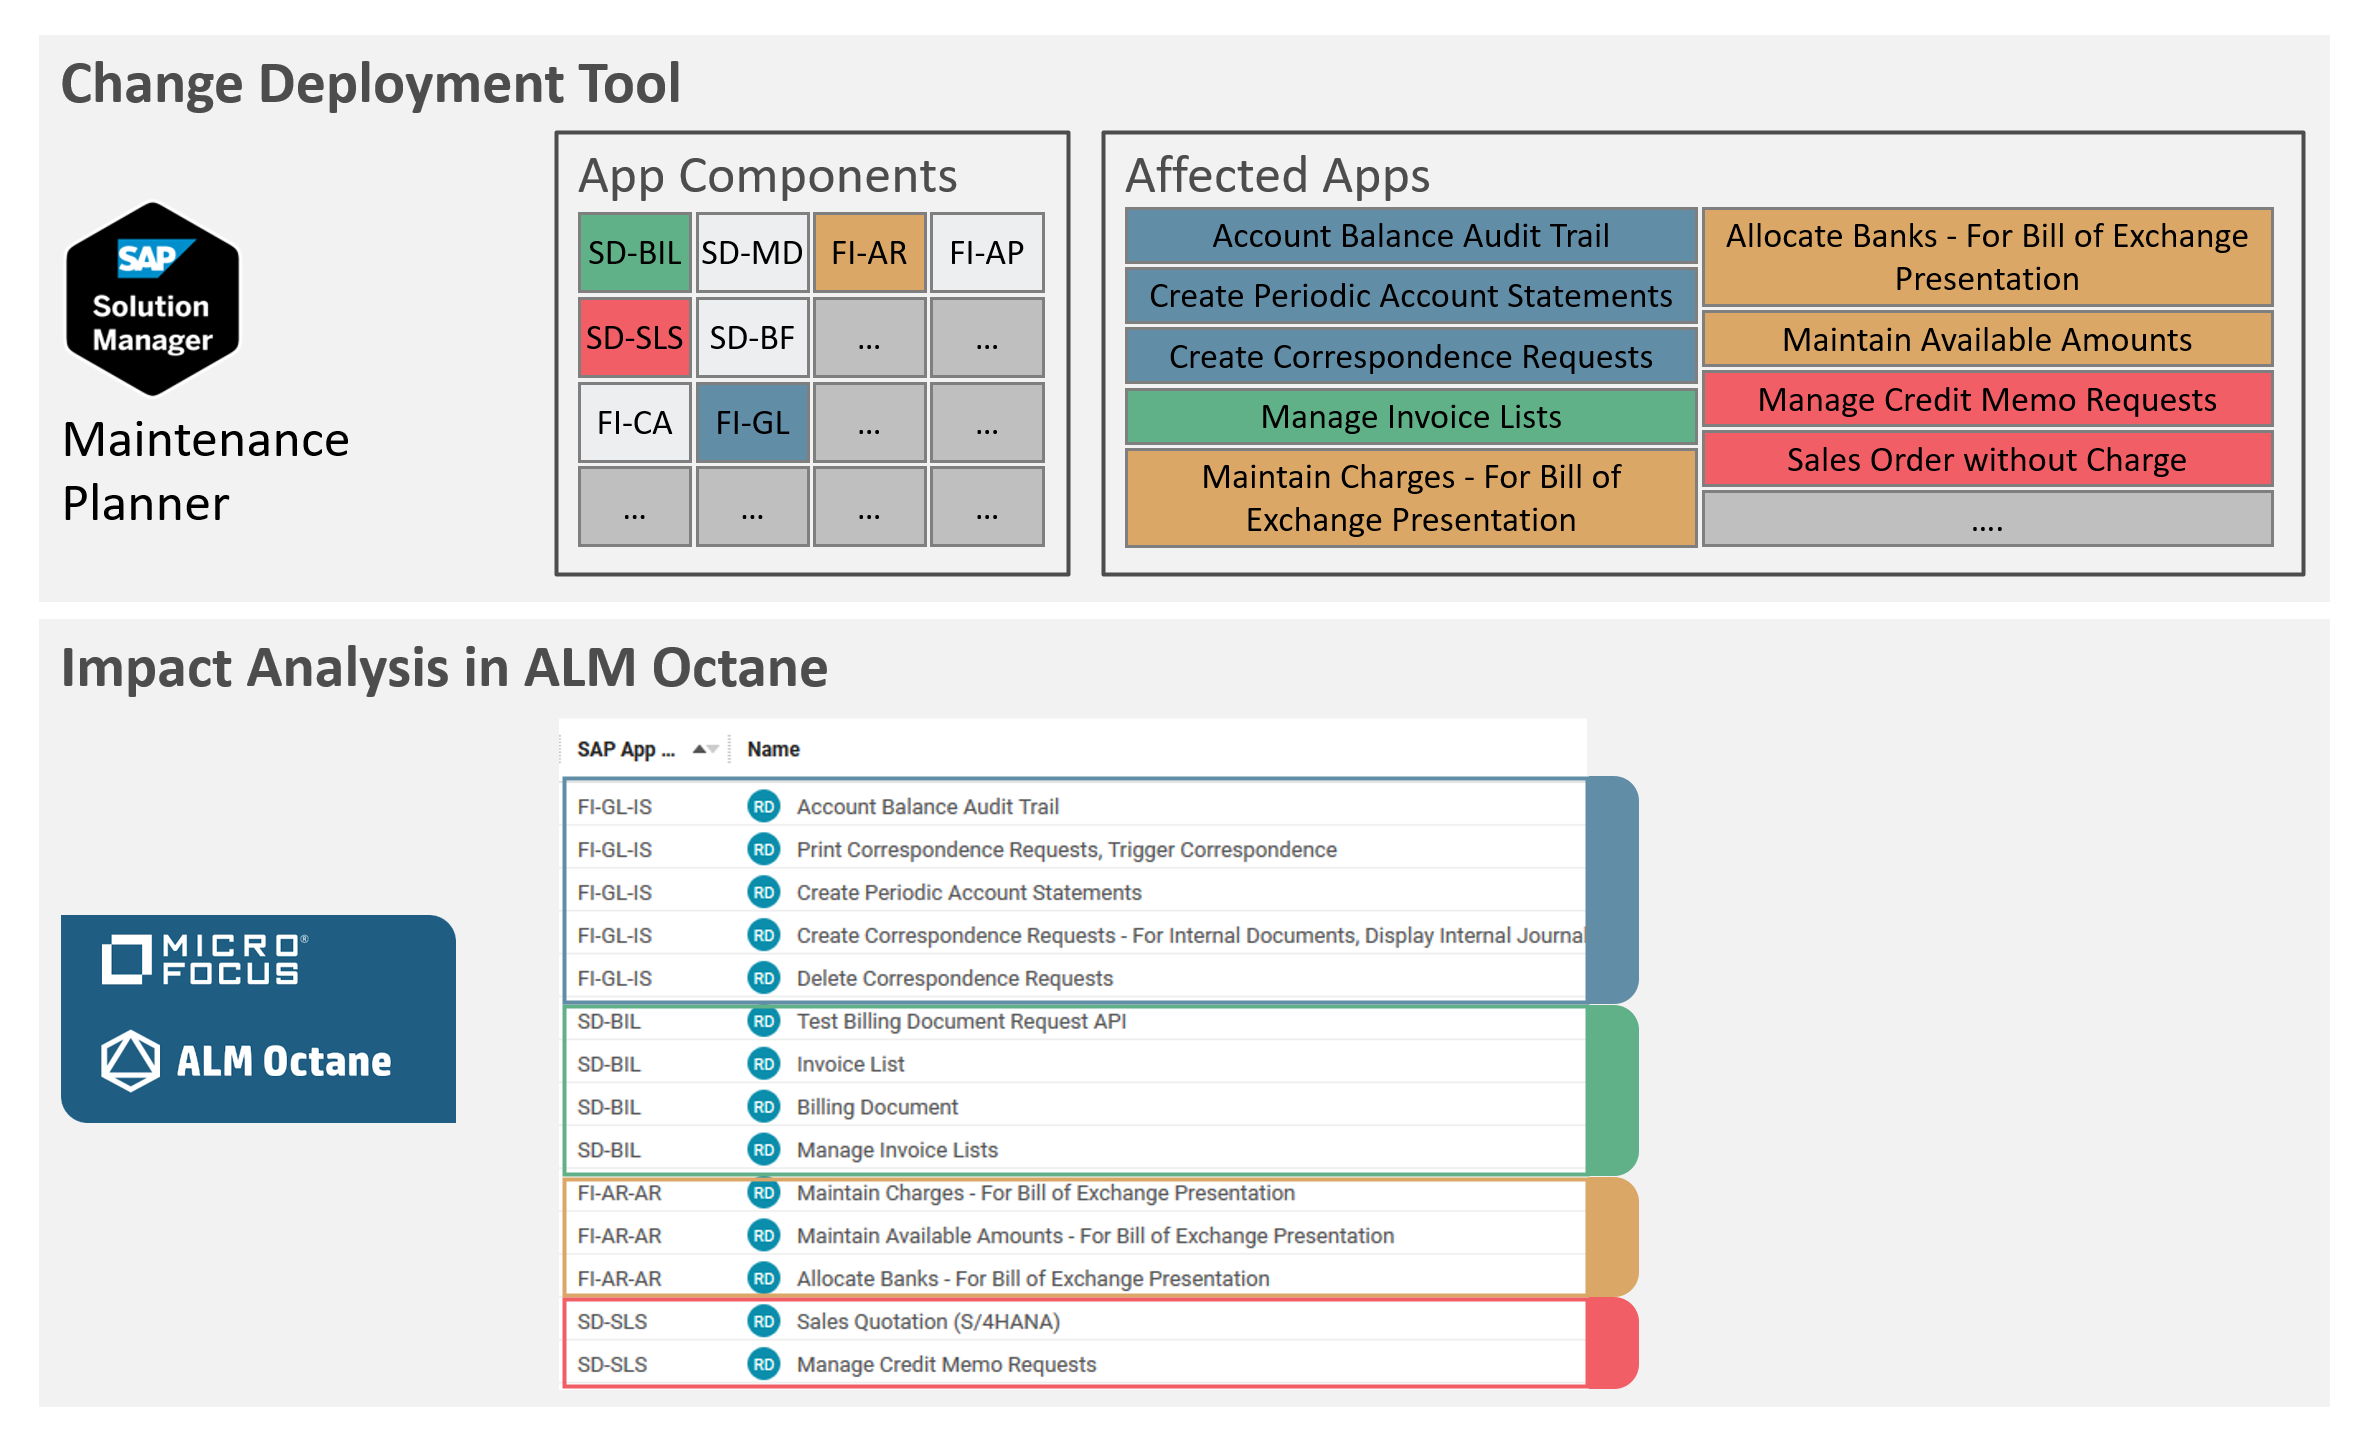Click RD icon next to Allocate Banks row
The image size is (2359, 1446).
click(x=763, y=1278)
